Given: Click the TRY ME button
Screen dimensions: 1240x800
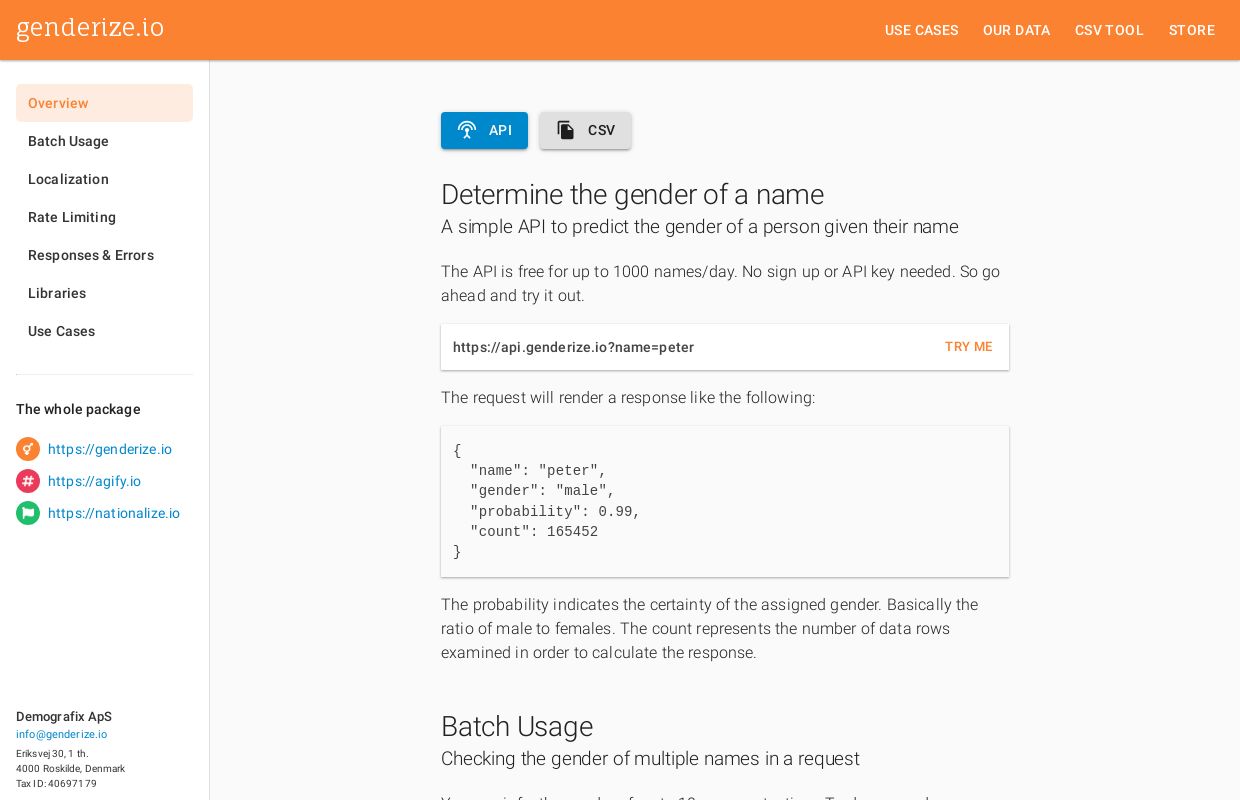Looking at the screenshot, I should pos(969,347).
